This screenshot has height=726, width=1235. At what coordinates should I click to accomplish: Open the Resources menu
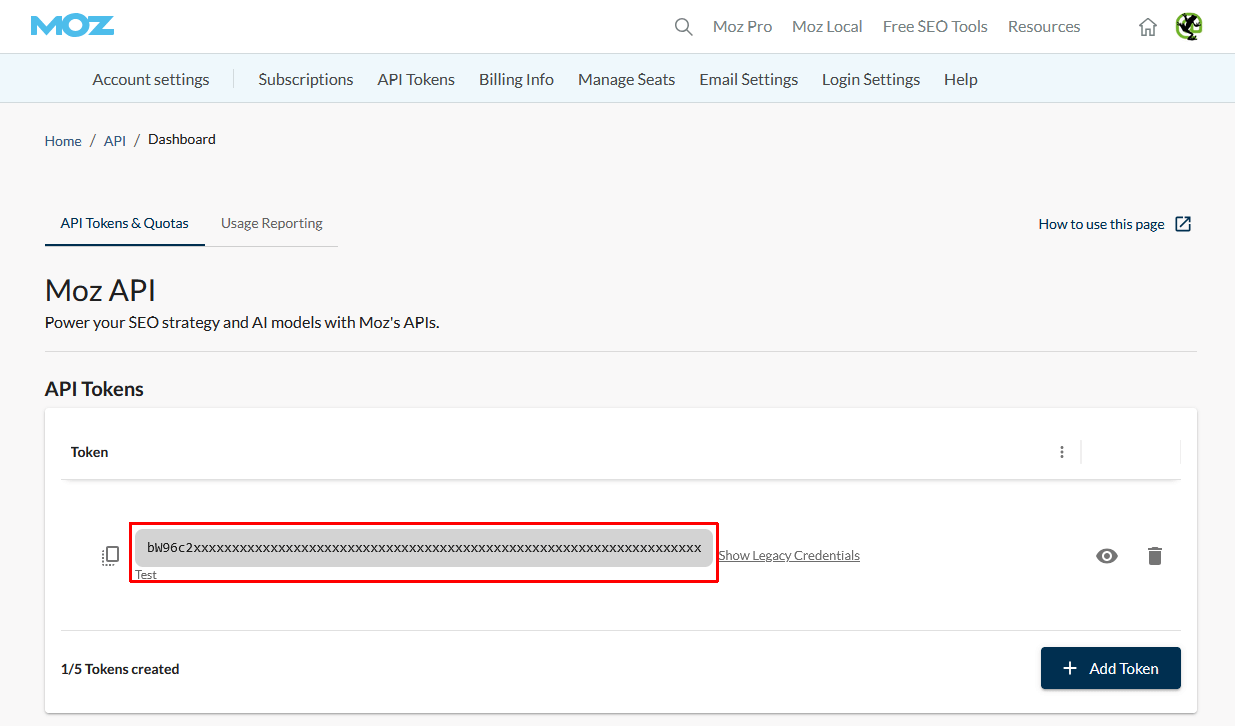[1044, 27]
